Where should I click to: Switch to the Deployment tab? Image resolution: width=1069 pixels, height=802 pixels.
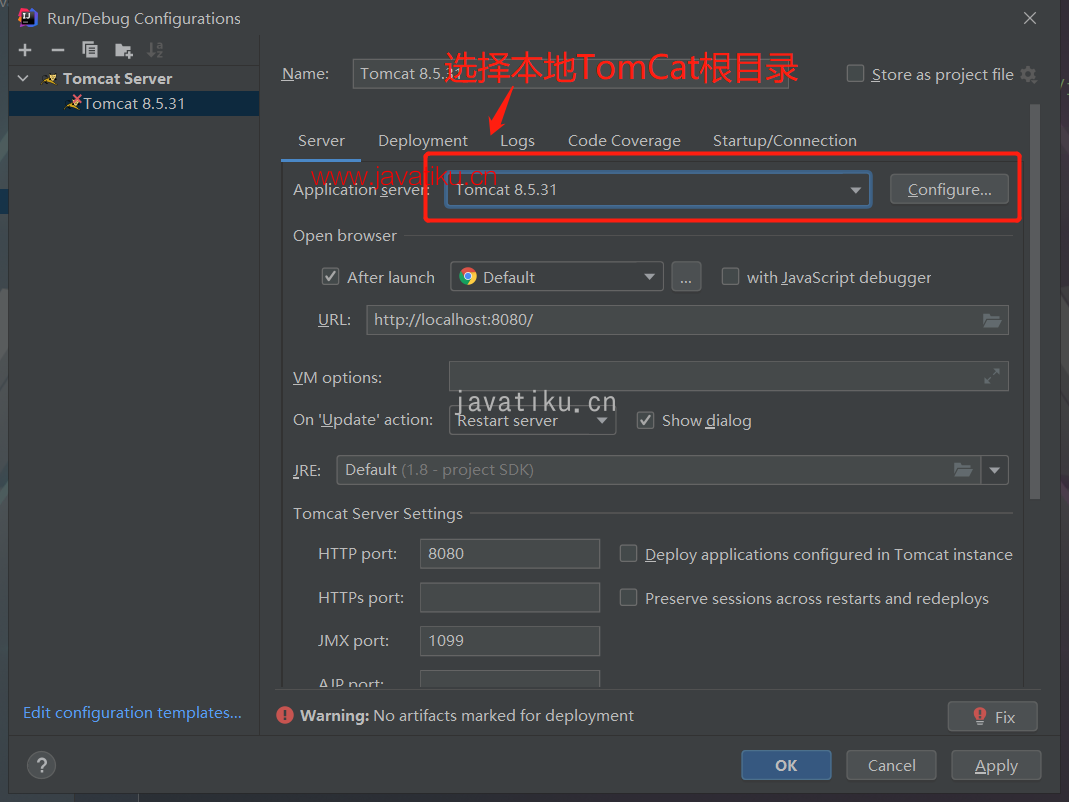[x=423, y=140]
